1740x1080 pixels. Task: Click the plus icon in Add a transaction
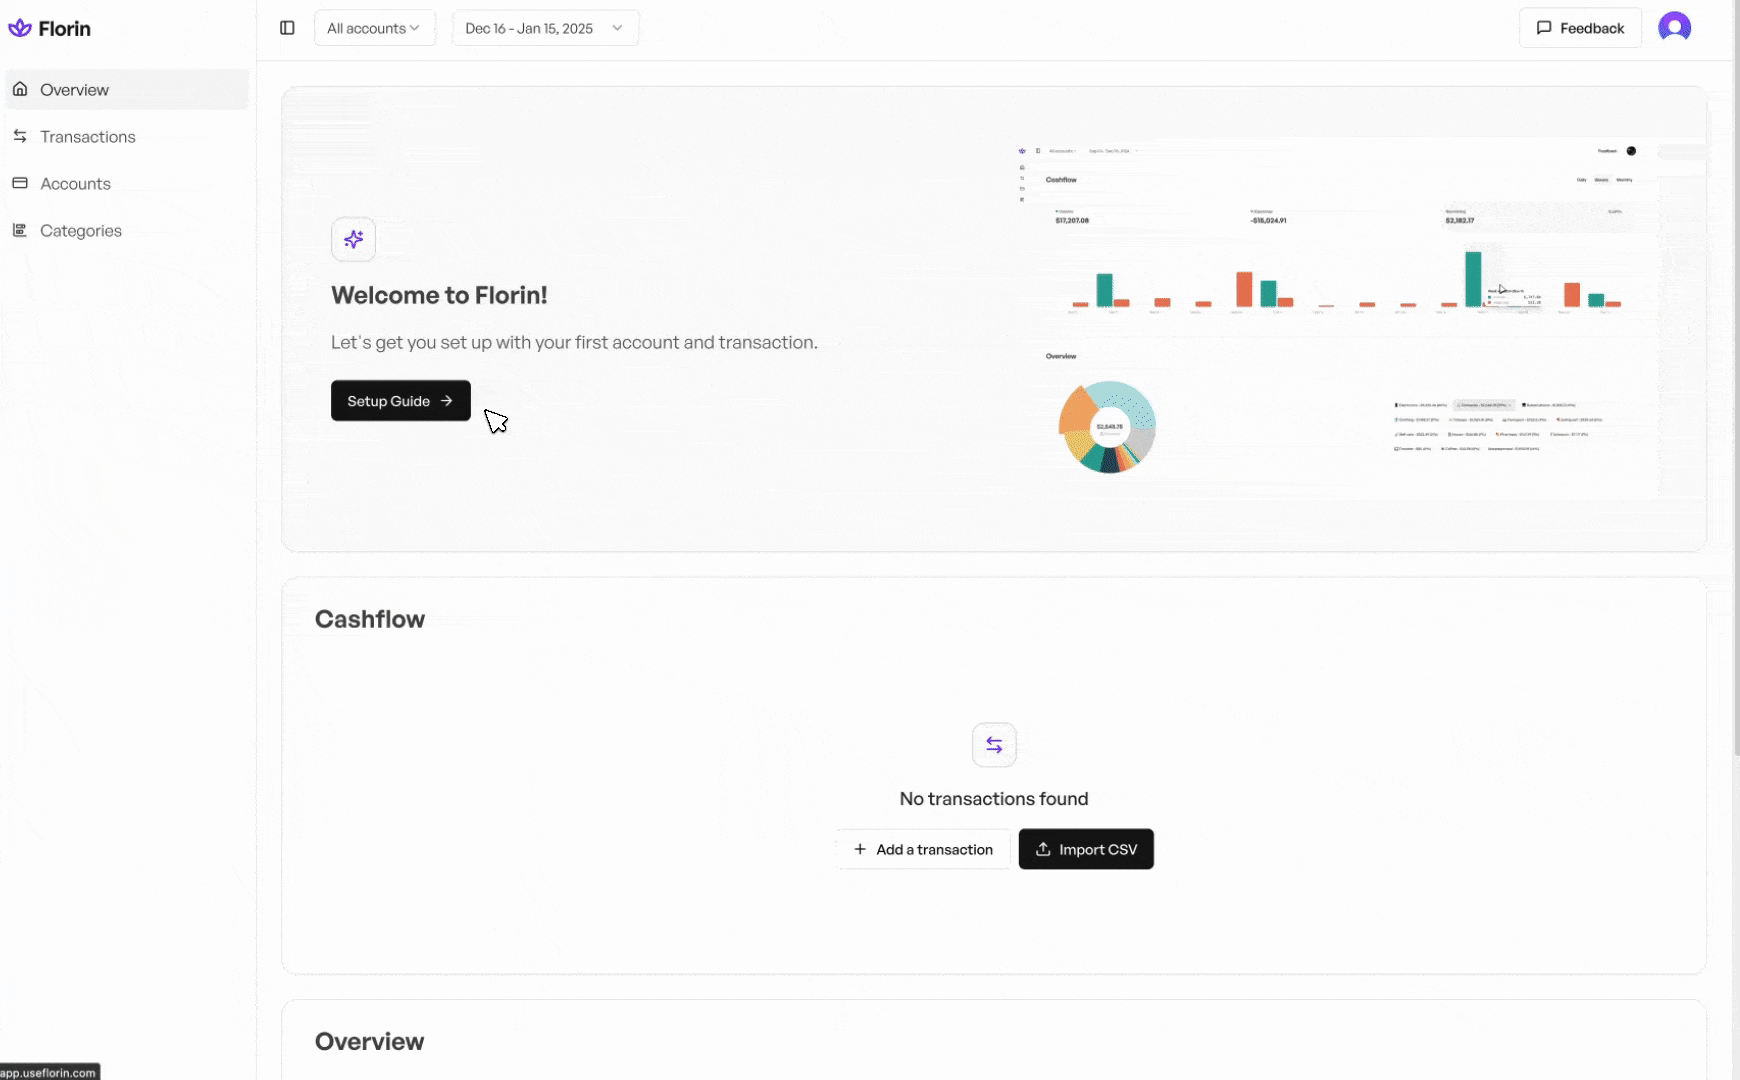[x=860, y=849]
